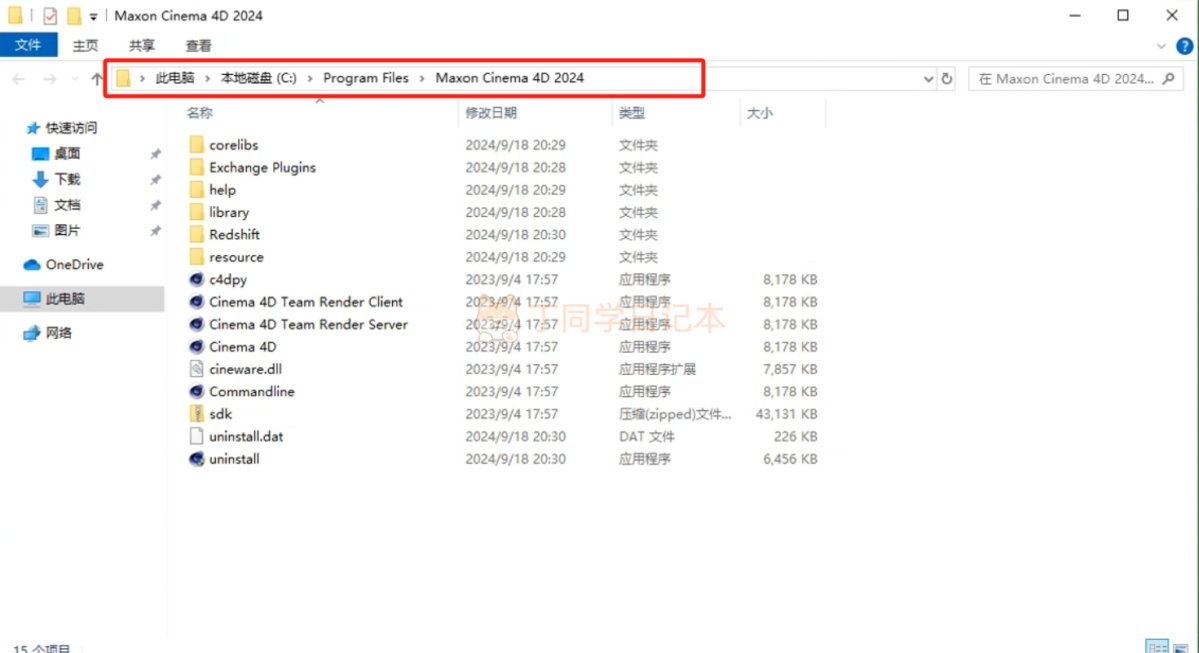
Task: Expand the chevron after 此电脑 in path
Action: pyautogui.click(x=206, y=78)
